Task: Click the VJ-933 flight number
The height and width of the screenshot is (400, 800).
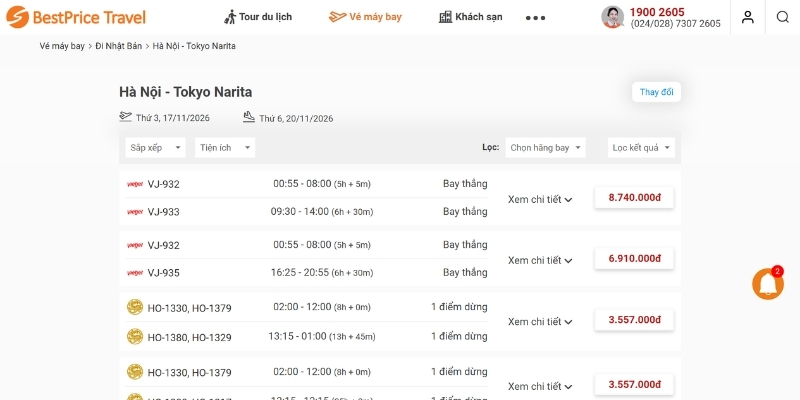Action: click(x=163, y=212)
